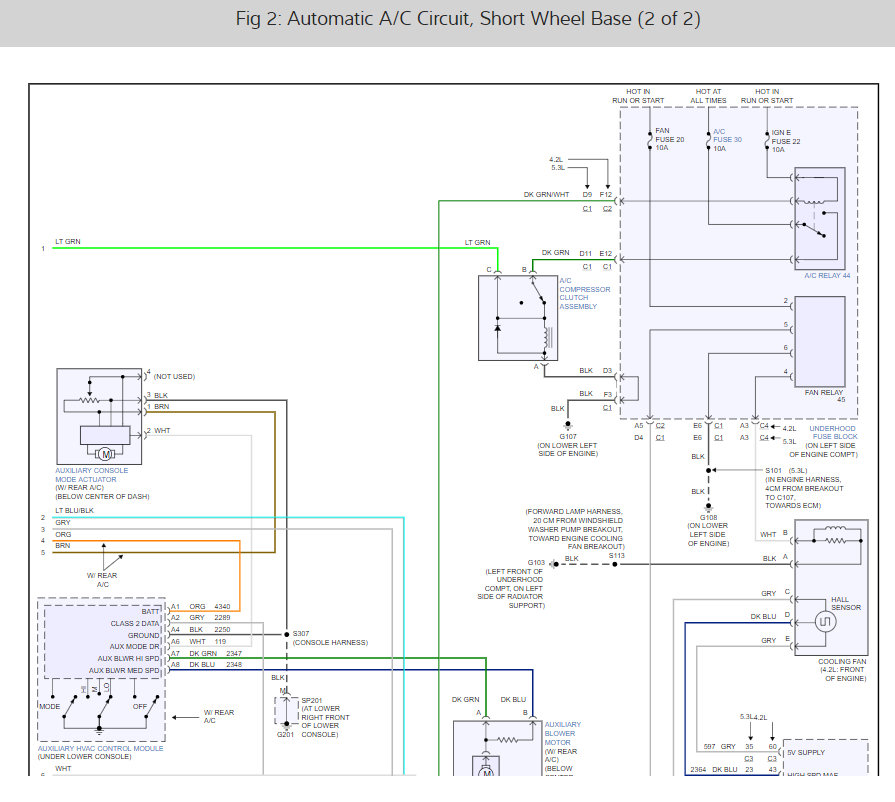Image resolution: width=895 pixels, height=802 pixels.
Task: Click the 'G103' ground label
Action: pyautogui.click(x=536, y=563)
